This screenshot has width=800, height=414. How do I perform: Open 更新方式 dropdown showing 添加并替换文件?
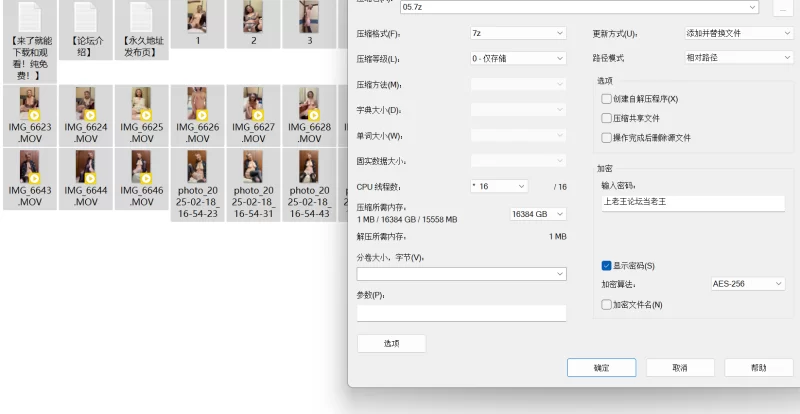click(739, 33)
